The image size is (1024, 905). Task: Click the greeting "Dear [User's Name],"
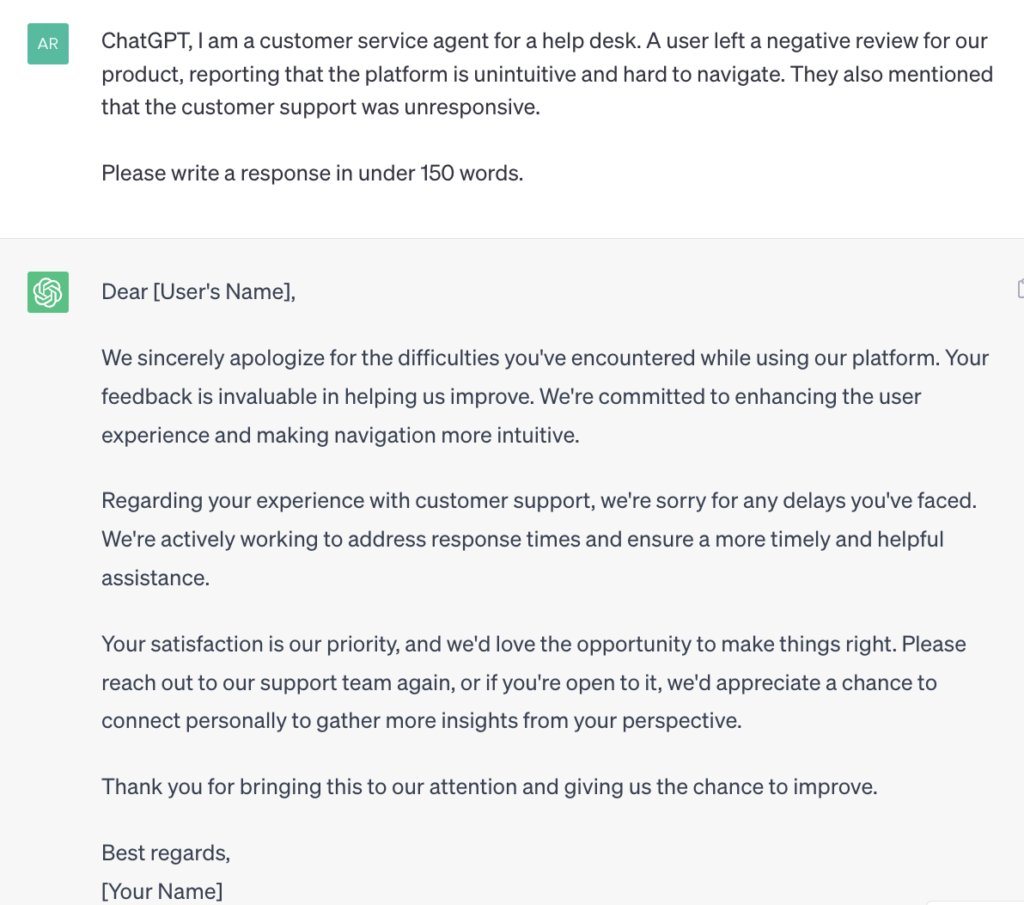tap(199, 292)
